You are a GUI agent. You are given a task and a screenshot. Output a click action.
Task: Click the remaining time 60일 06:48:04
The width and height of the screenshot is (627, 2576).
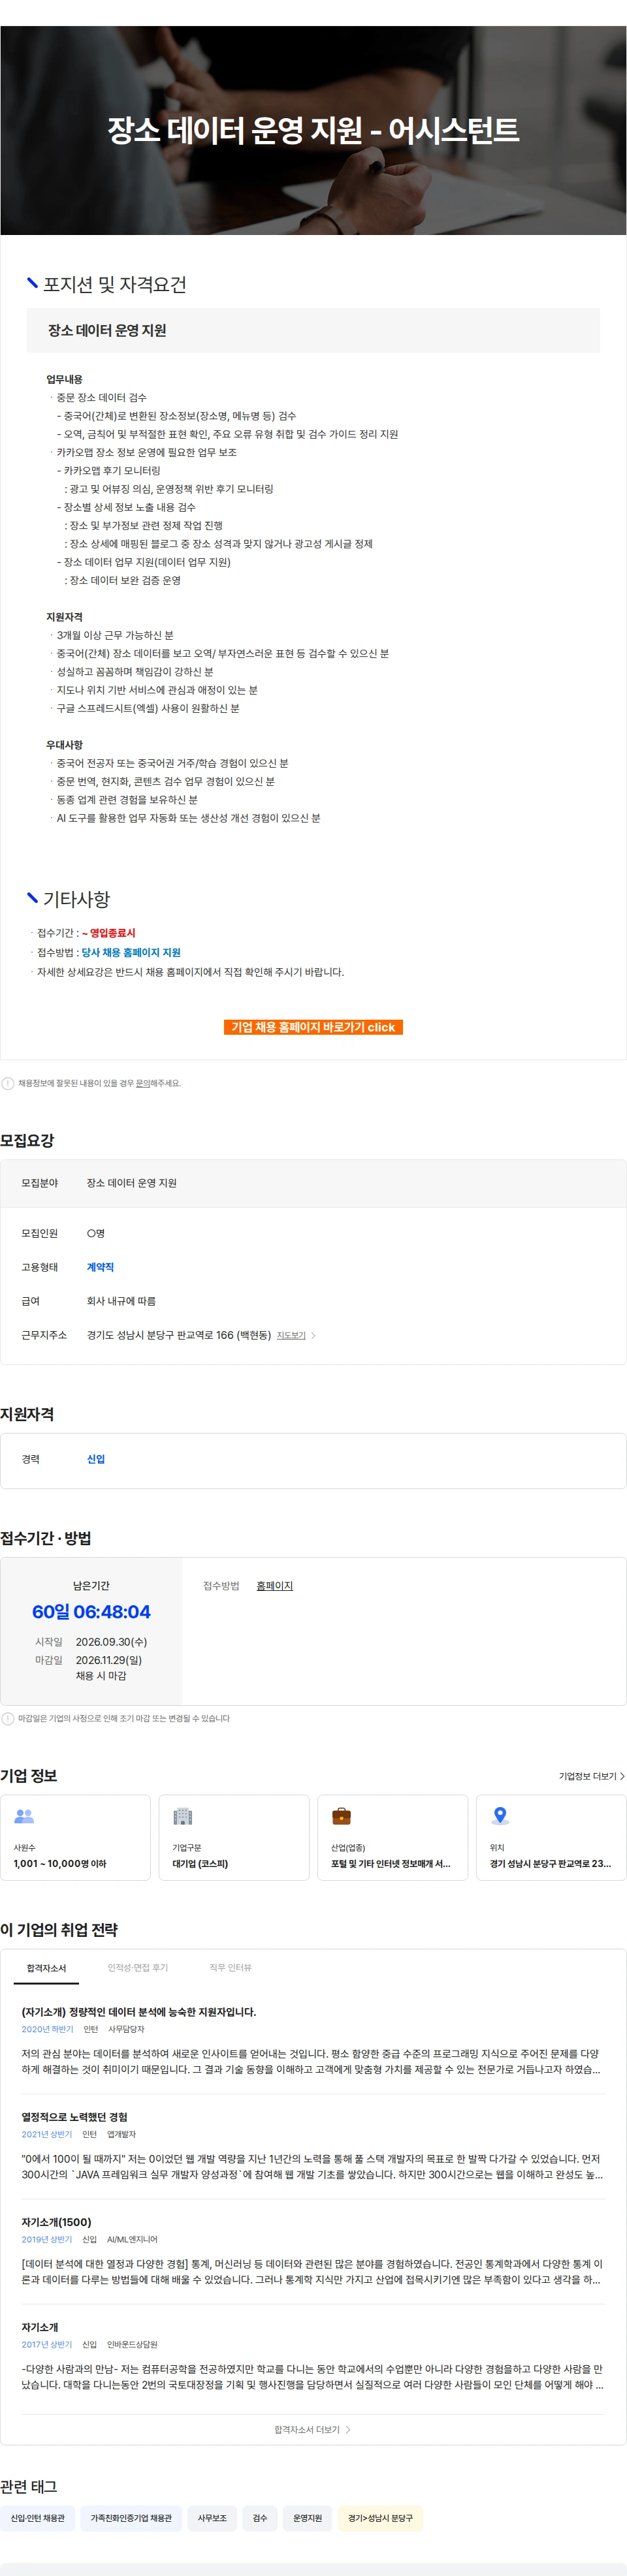(x=91, y=1611)
